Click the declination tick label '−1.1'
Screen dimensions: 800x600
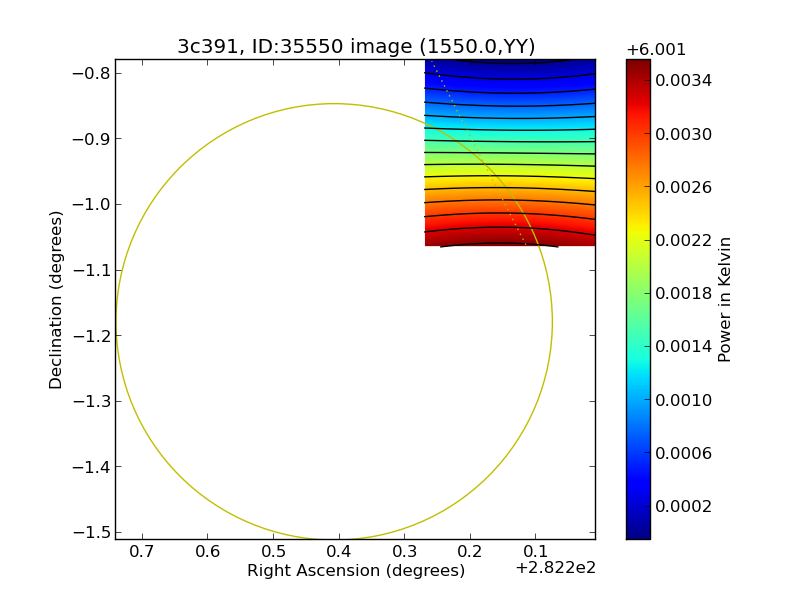coord(91,270)
